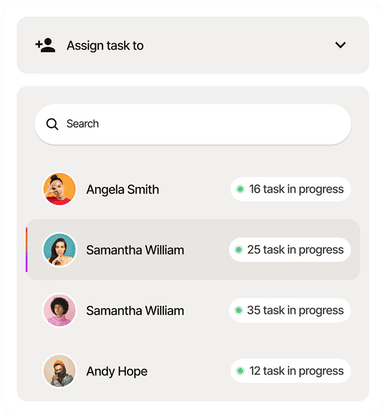
Task: Focus the Search input field
Action: click(193, 124)
